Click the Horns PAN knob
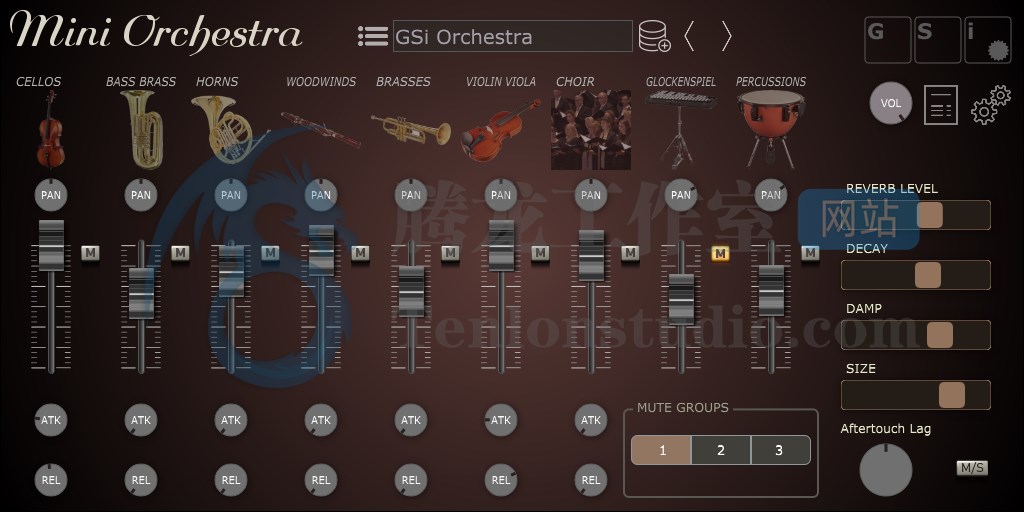This screenshot has height=512, width=1024. click(231, 195)
